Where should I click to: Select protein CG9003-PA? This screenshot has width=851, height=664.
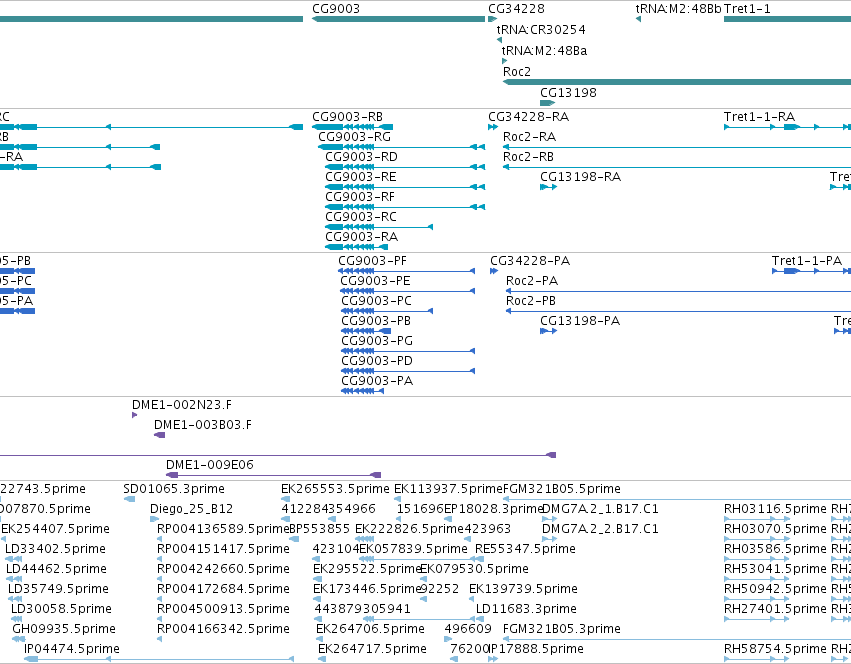tap(377, 382)
